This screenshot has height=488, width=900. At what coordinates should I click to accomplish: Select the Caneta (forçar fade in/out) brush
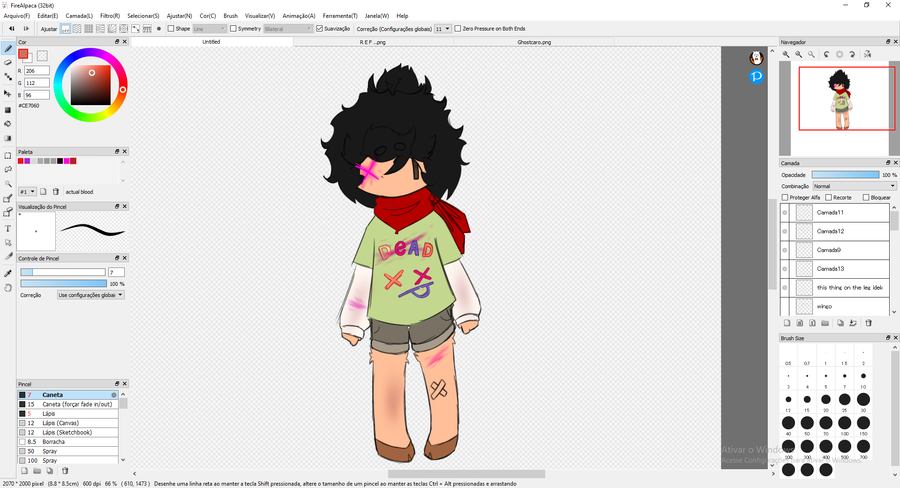click(68, 404)
